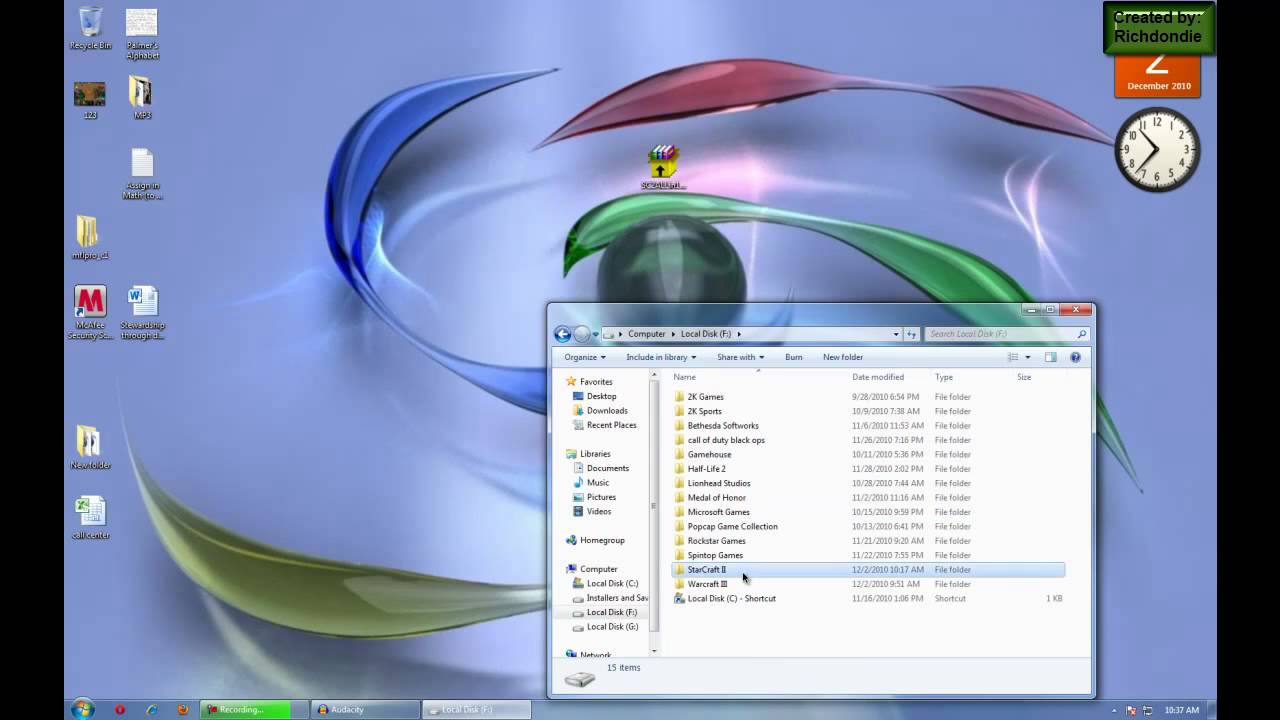Select the MP3 folder on desktop
This screenshot has height=720, width=1280.
click(142, 97)
